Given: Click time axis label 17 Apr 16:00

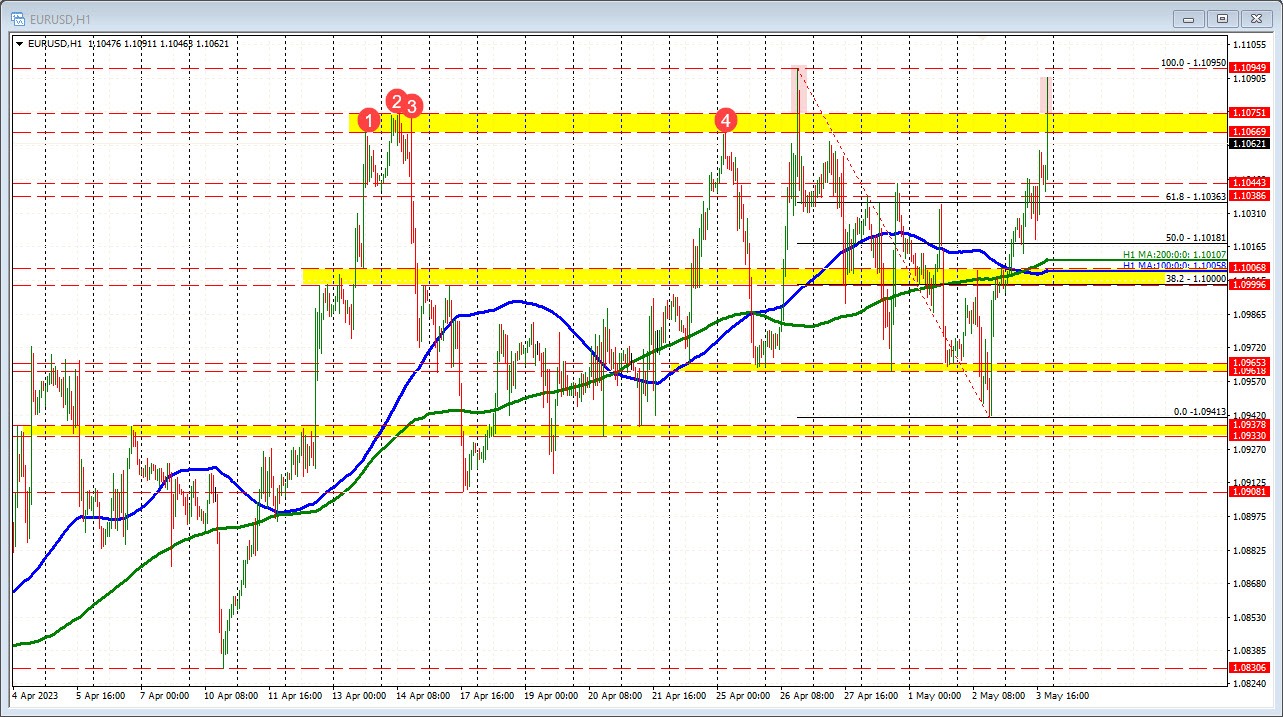Looking at the screenshot, I should click(x=487, y=694).
